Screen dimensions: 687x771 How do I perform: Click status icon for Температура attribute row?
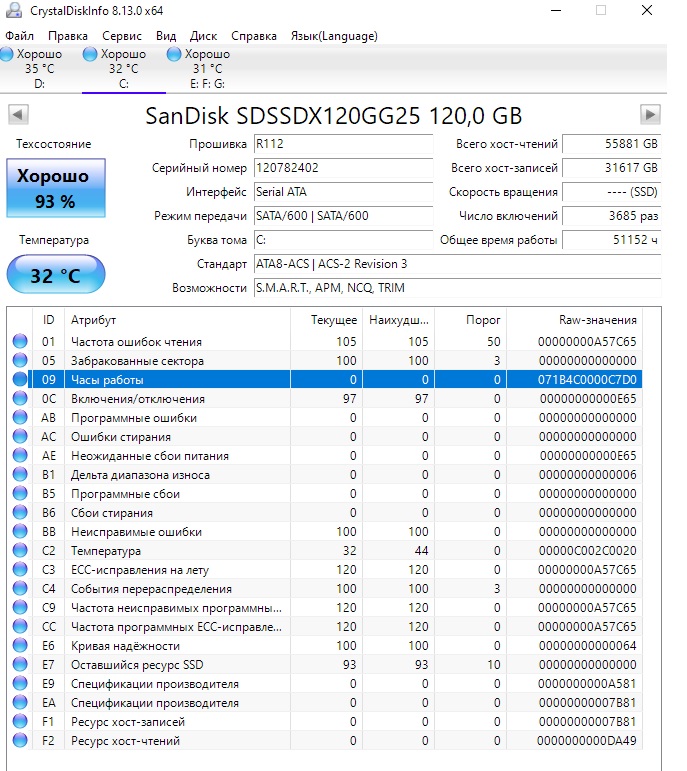tap(20, 551)
